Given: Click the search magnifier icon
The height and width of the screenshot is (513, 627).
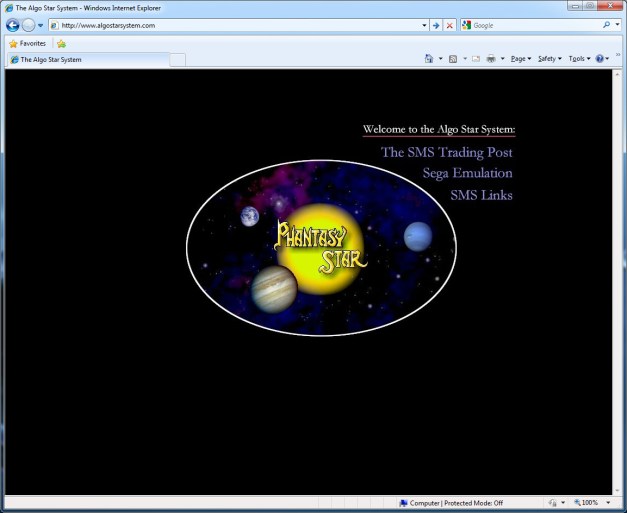Looking at the screenshot, I should 605,25.
